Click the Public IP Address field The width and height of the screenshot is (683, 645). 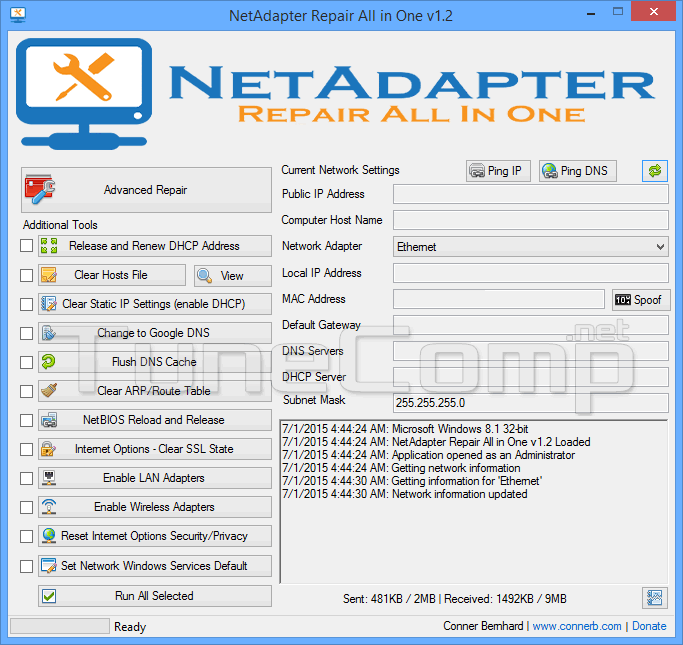(530, 194)
